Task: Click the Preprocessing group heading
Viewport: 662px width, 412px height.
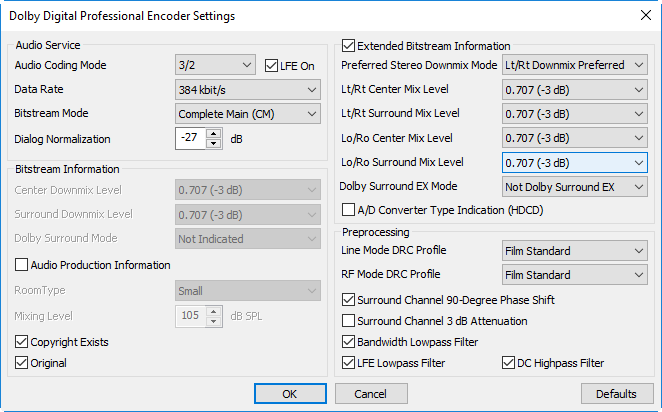Action: tap(376, 232)
